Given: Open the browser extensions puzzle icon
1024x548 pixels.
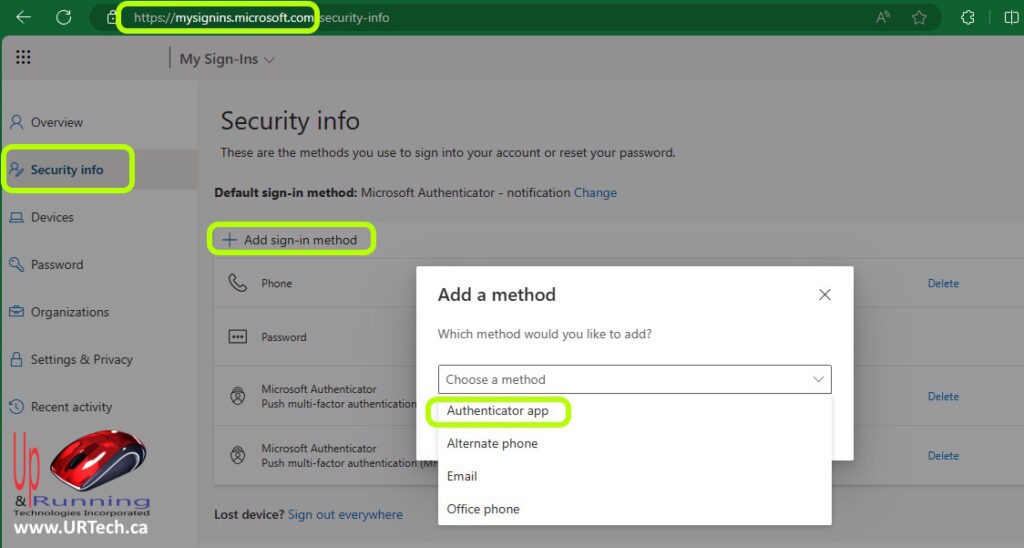Looking at the screenshot, I should coord(967,17).
